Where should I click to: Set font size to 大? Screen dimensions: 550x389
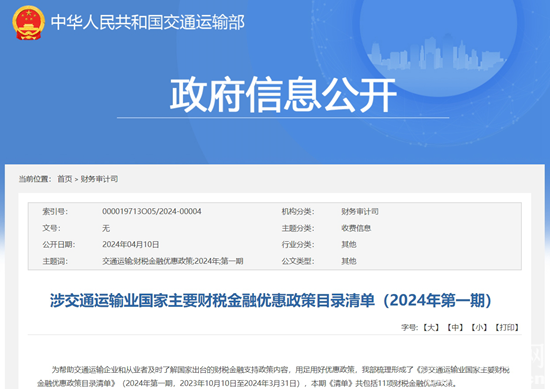431,327
